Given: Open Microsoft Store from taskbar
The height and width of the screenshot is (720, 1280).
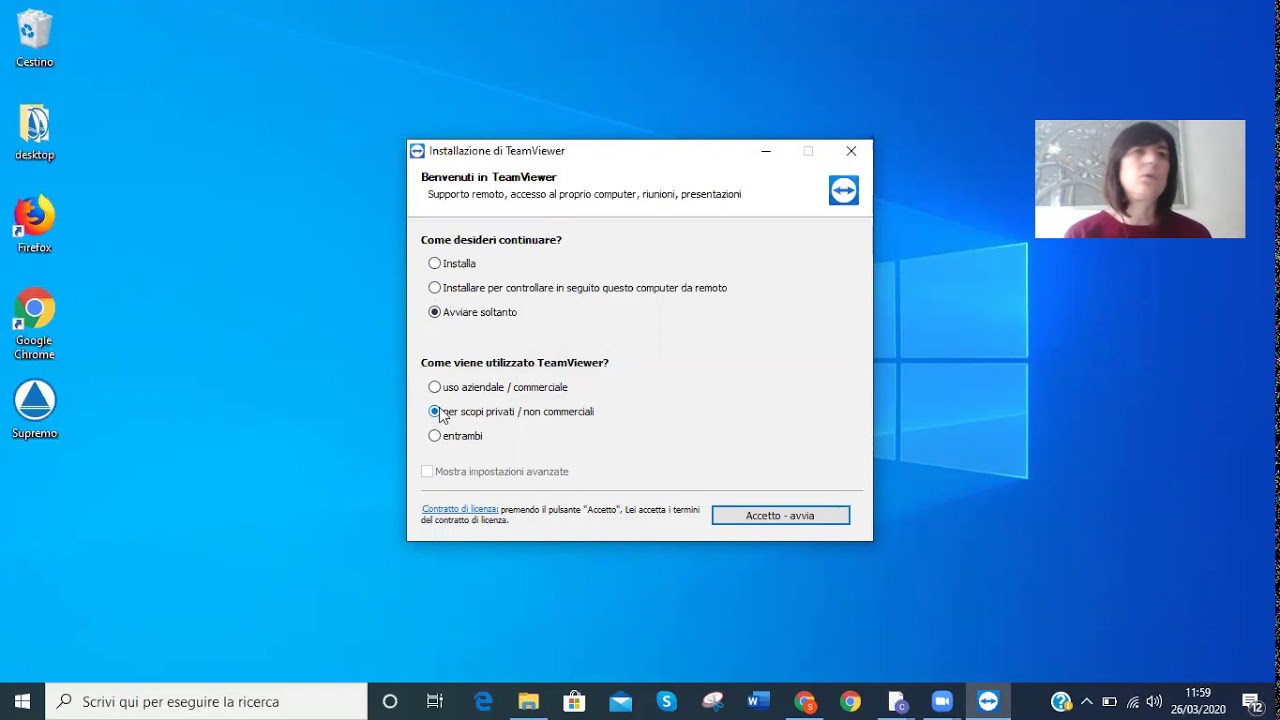Looking at the screenshot, I should coord(575,701).
